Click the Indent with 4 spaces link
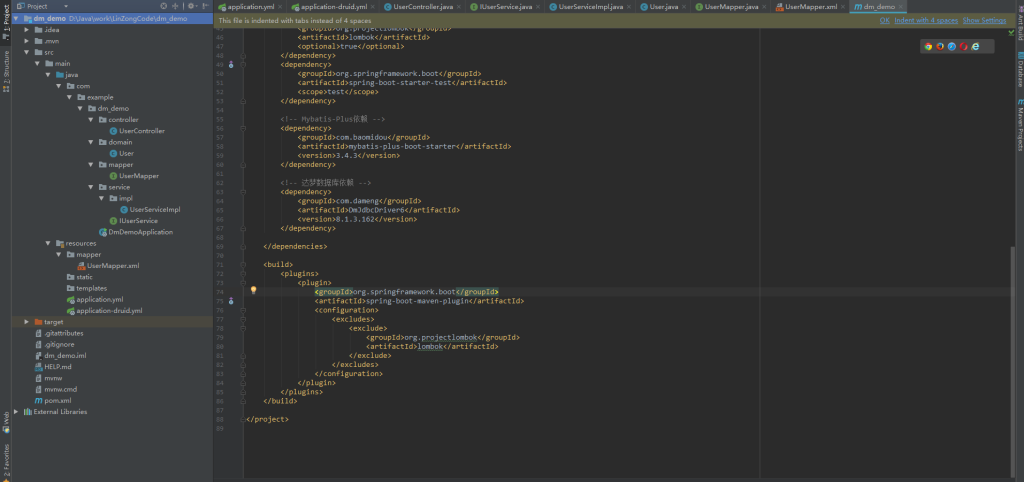Image resolution: width=1024 pixels, height=482 pixels. pos(926,20)
